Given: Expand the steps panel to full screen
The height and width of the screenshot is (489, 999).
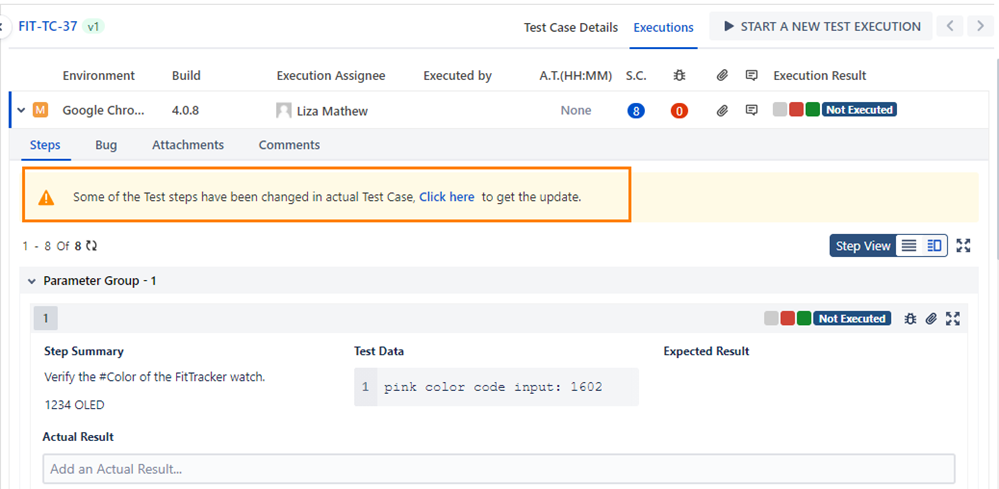Looking at the screenshot, I should 963,246.
